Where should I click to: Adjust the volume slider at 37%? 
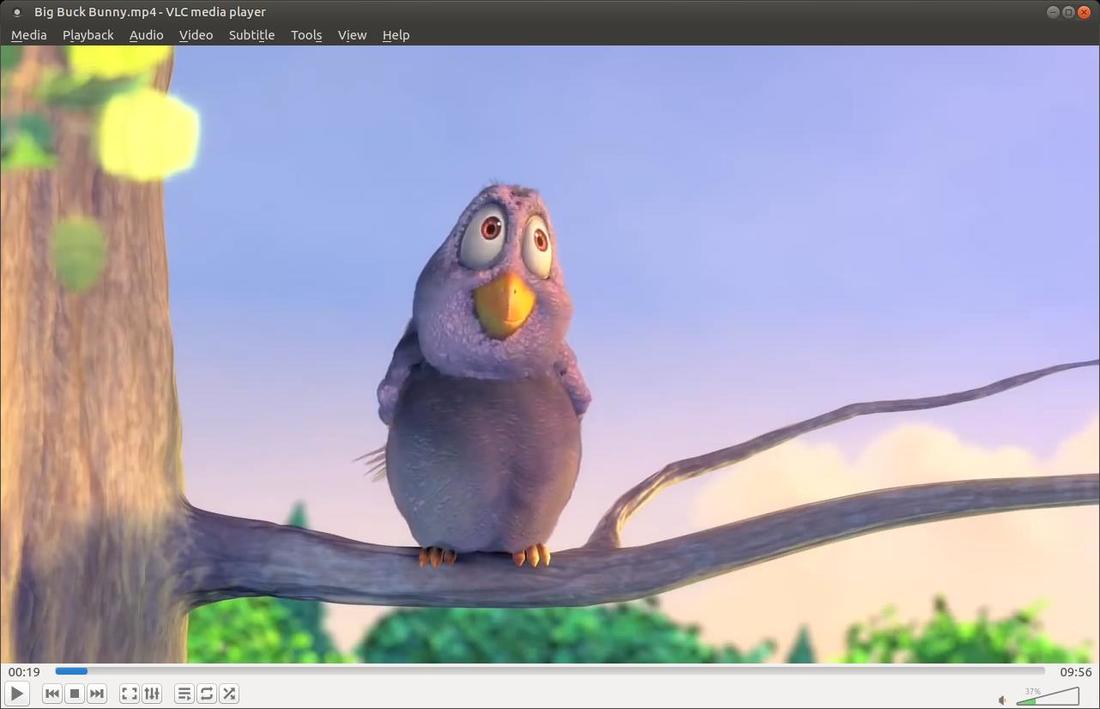[1047, 696]
